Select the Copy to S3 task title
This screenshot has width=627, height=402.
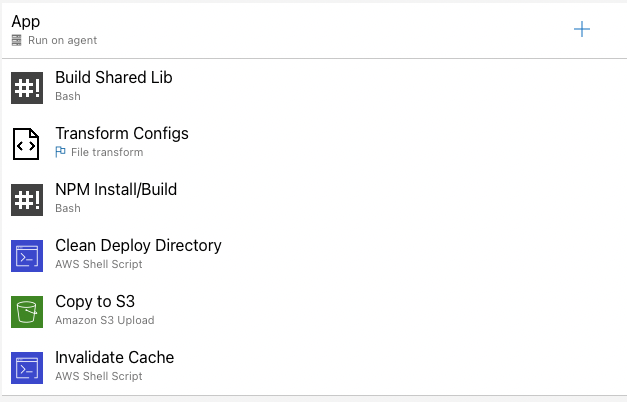pos(95,302)
